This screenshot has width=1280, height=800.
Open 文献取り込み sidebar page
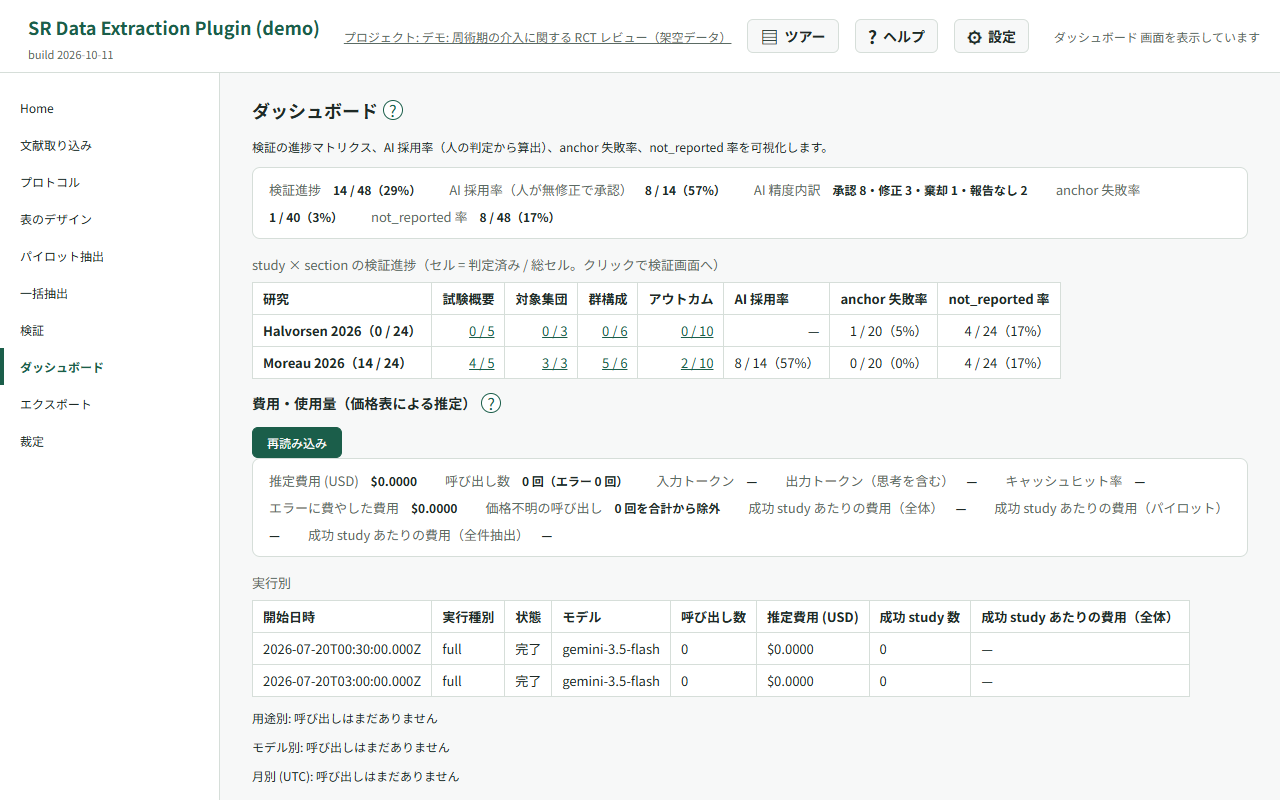pyautogui.click(x=110, y=146)
